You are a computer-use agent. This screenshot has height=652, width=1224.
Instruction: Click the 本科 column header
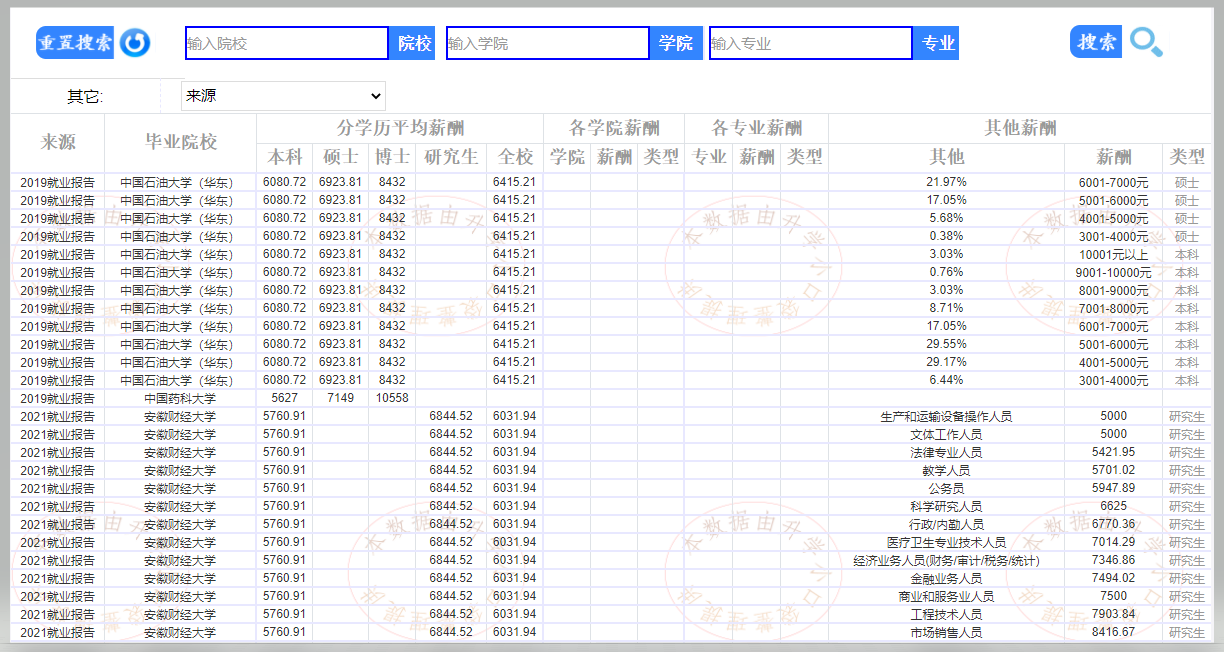point(284,157)
